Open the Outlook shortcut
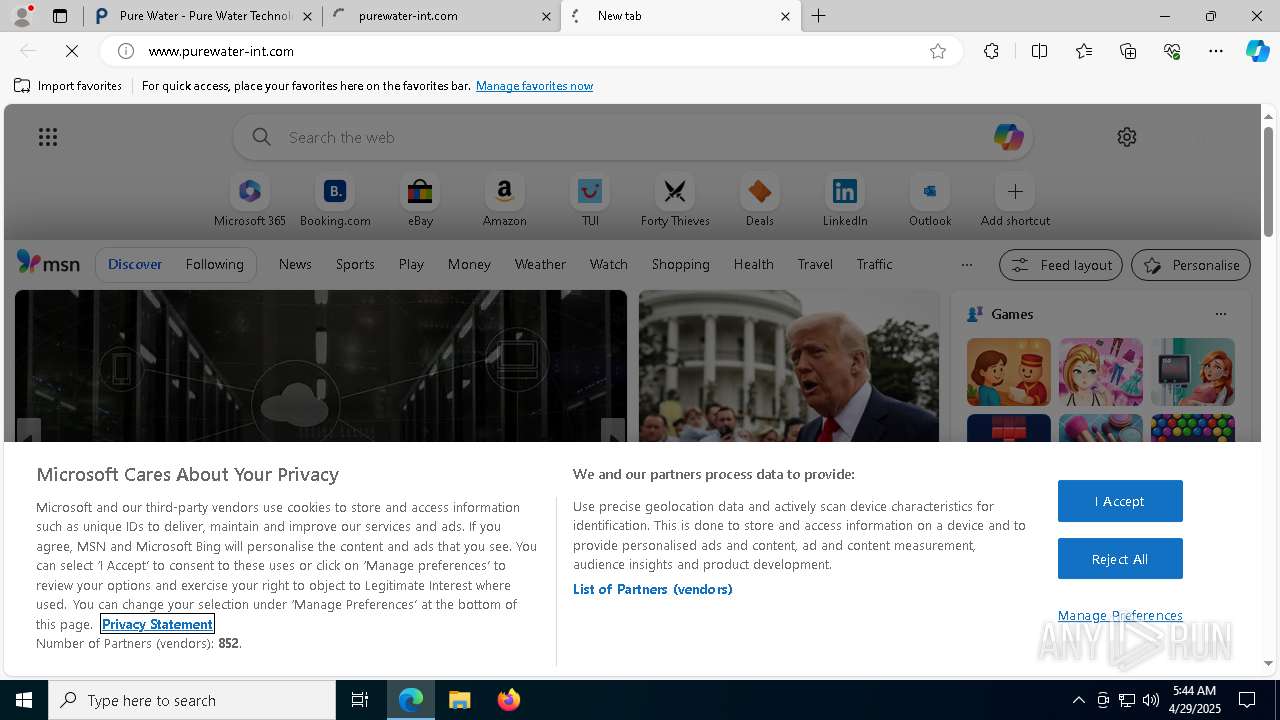Viewport: 1280px width, 720px height. coord(930,201)
